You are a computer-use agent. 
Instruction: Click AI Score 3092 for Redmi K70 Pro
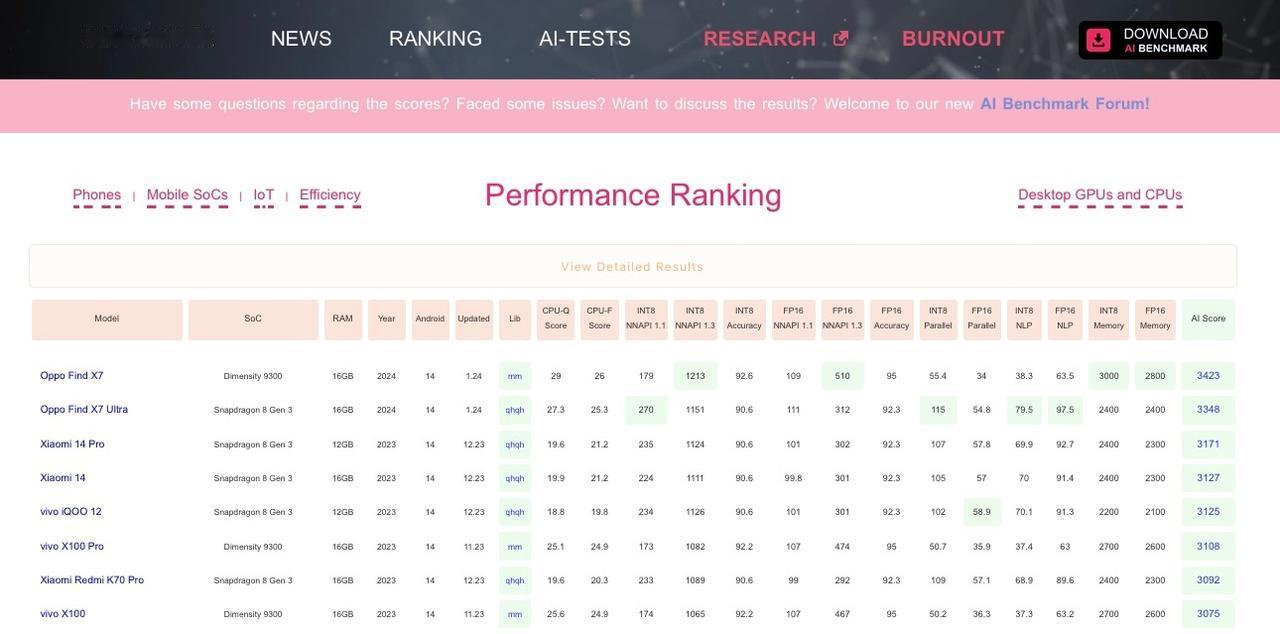click(x=1209, y=580)
